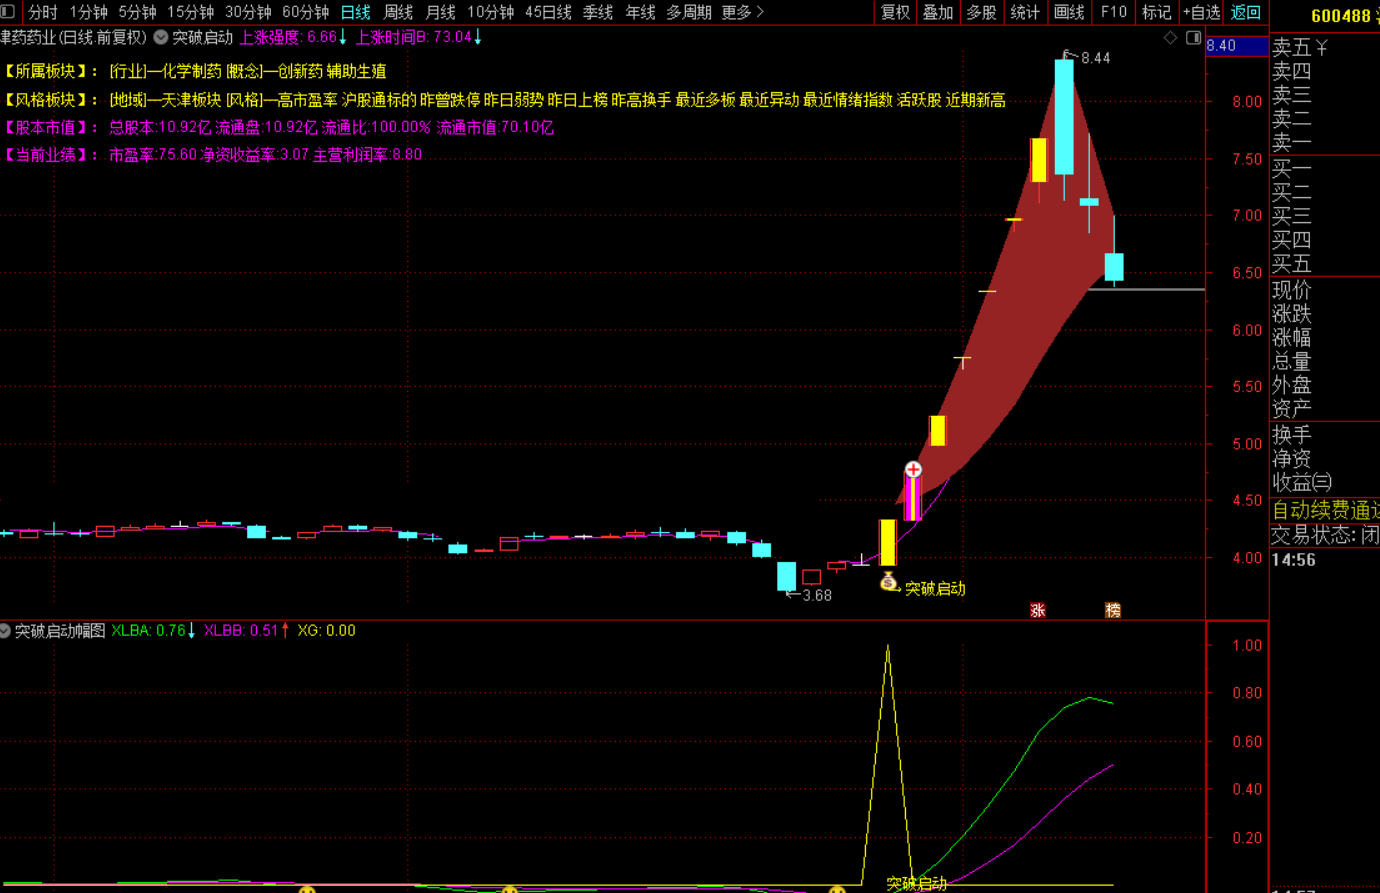Switch to the 周线 weekly period tab
The width and height of the screenshot is (1380, 893).
(x=398, y=12)
